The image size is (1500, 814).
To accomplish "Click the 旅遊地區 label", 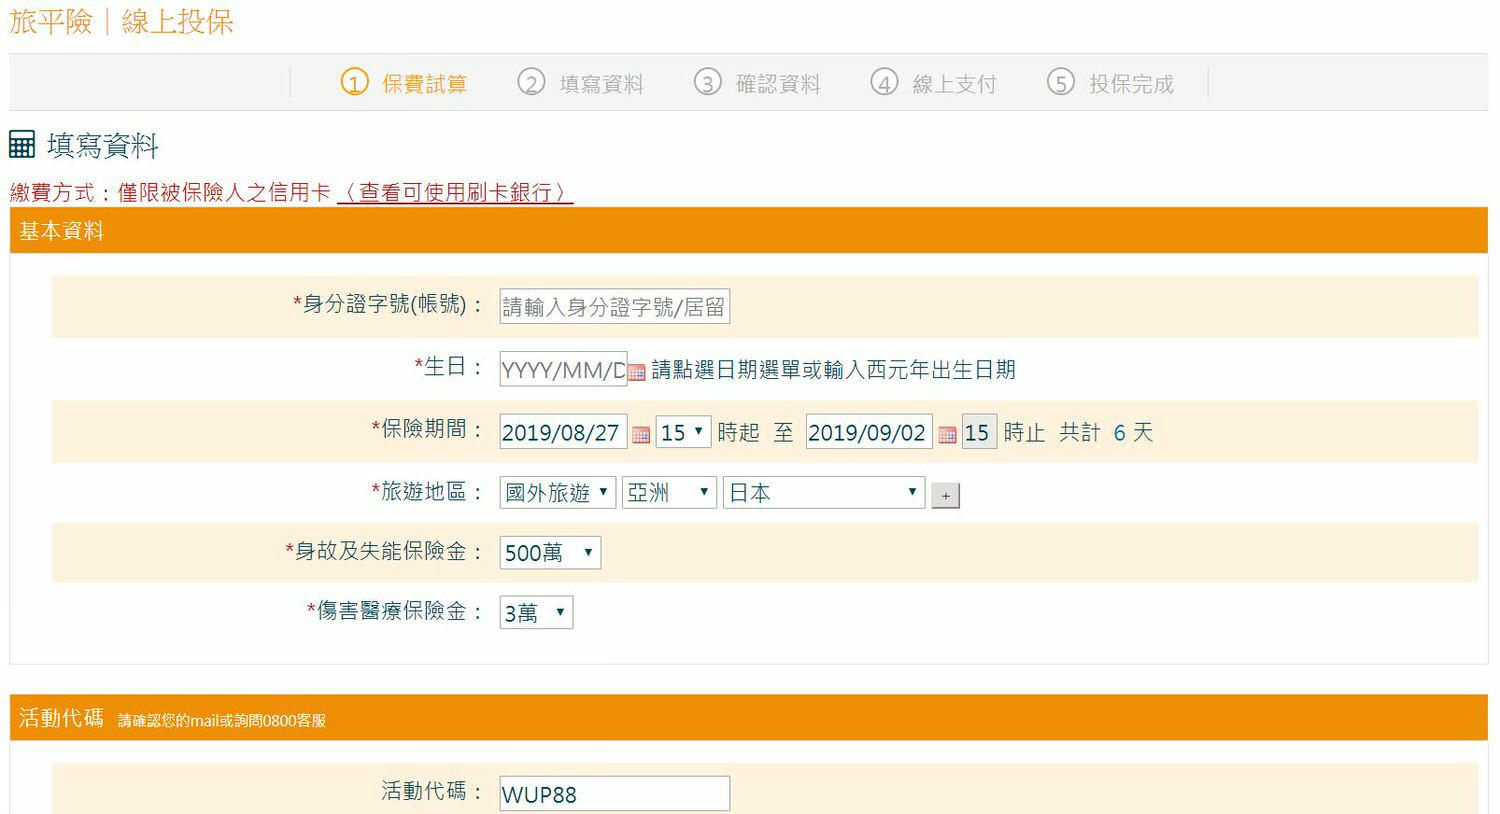I will pos(427,491).
